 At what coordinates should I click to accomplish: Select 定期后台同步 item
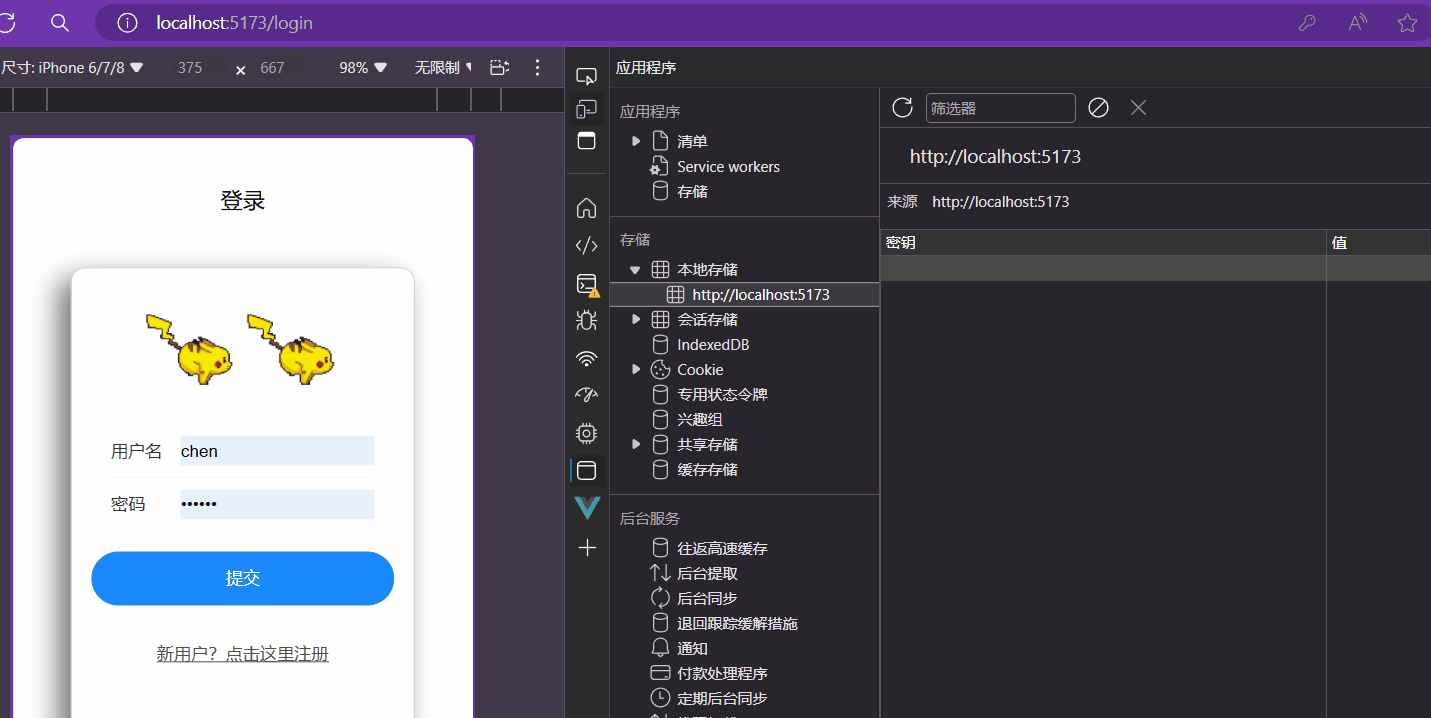[722, 699]
